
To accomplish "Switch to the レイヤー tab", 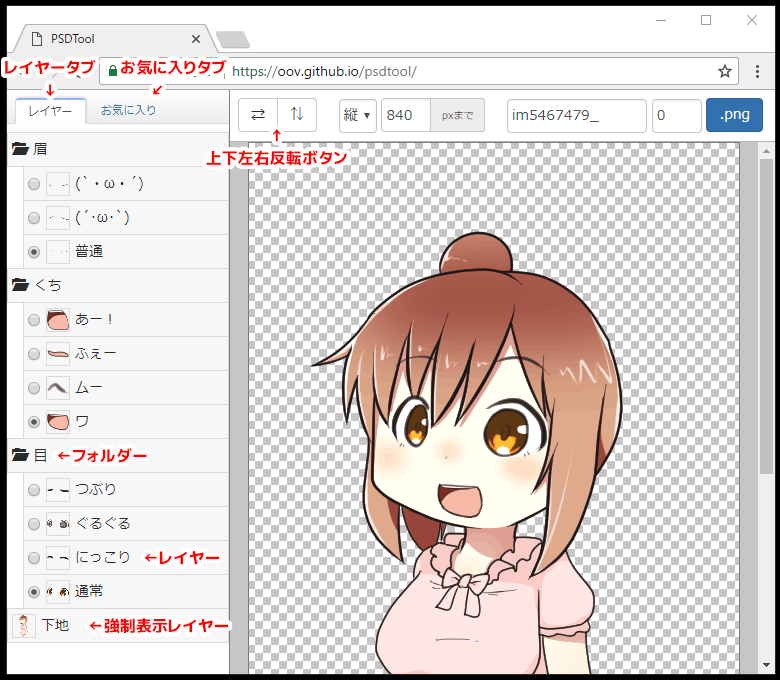I will [x=50, y=110].
